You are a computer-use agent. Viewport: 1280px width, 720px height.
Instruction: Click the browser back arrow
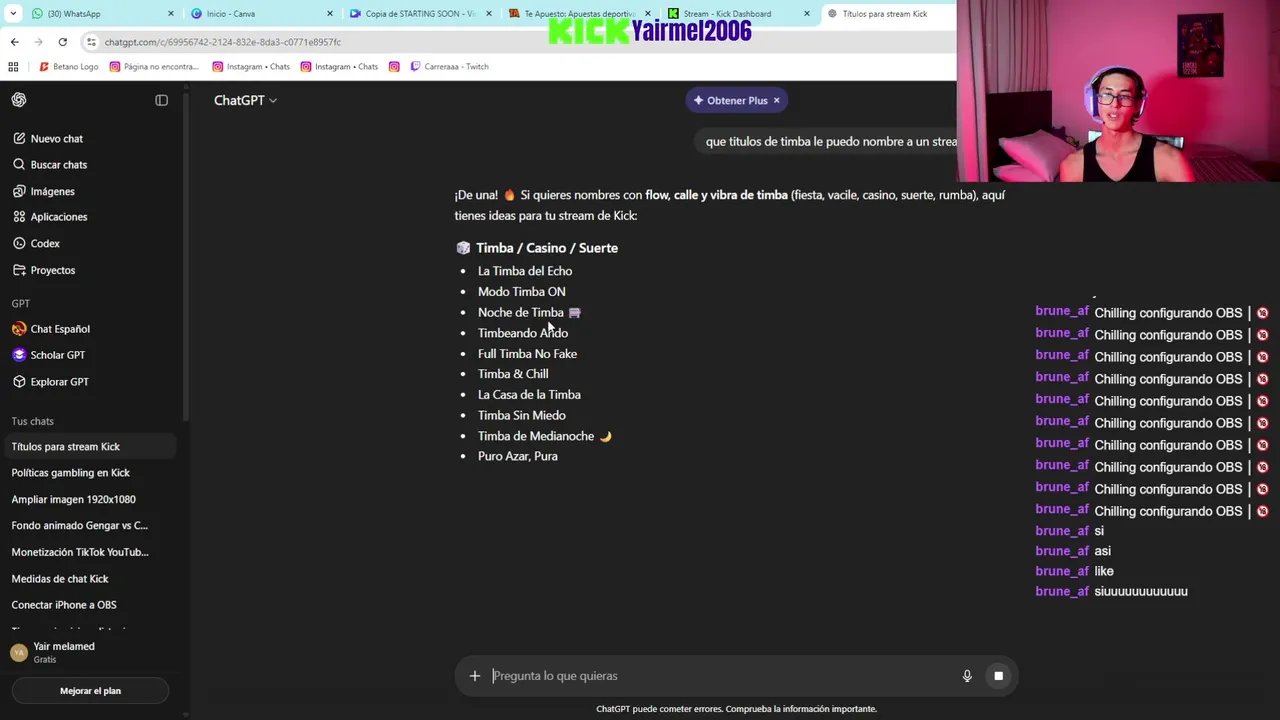click(14, 42)
